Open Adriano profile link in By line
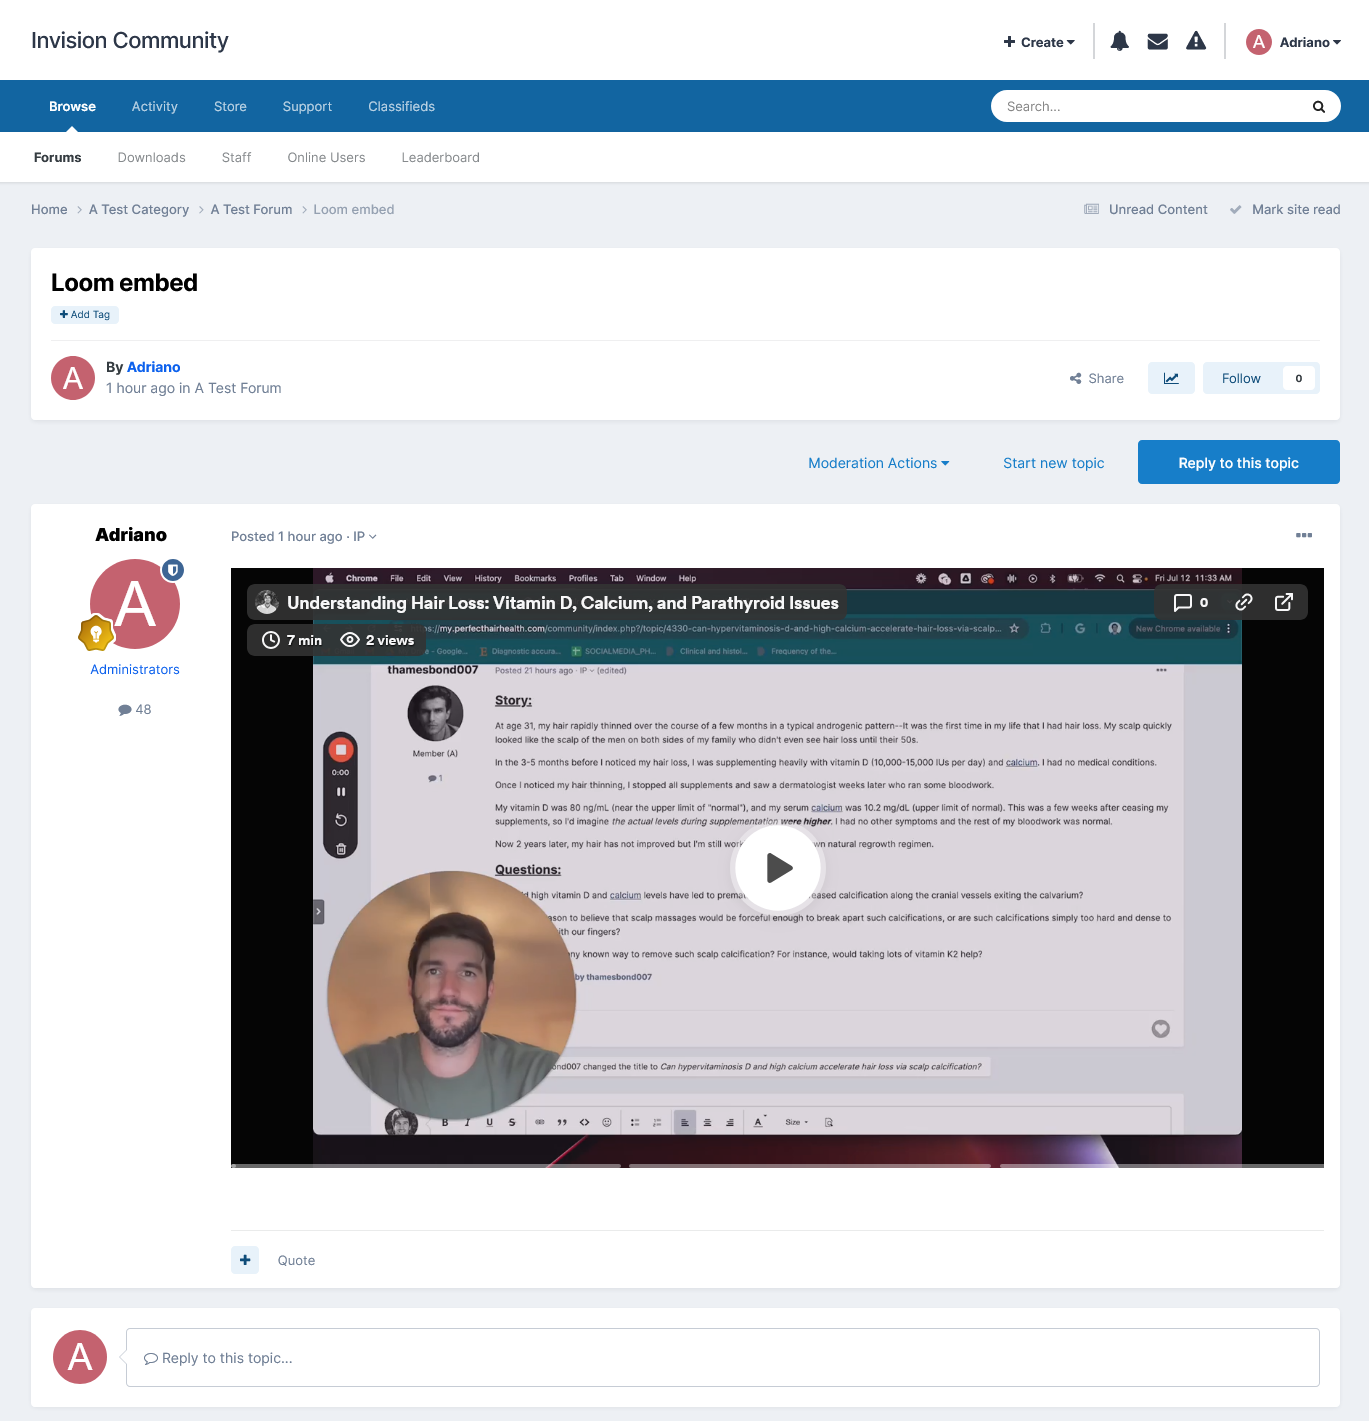The height and width of the screenshot is (1421, 1369). 154,367
